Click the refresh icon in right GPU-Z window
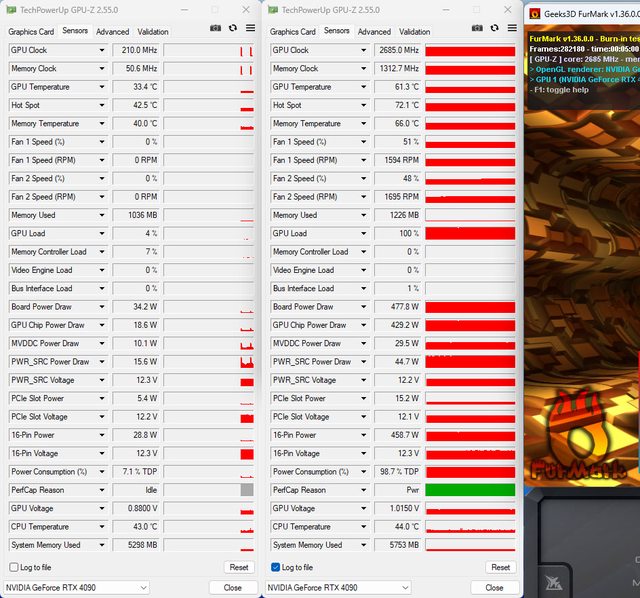Screen dimensions: 640x598 tap(495, 29)
